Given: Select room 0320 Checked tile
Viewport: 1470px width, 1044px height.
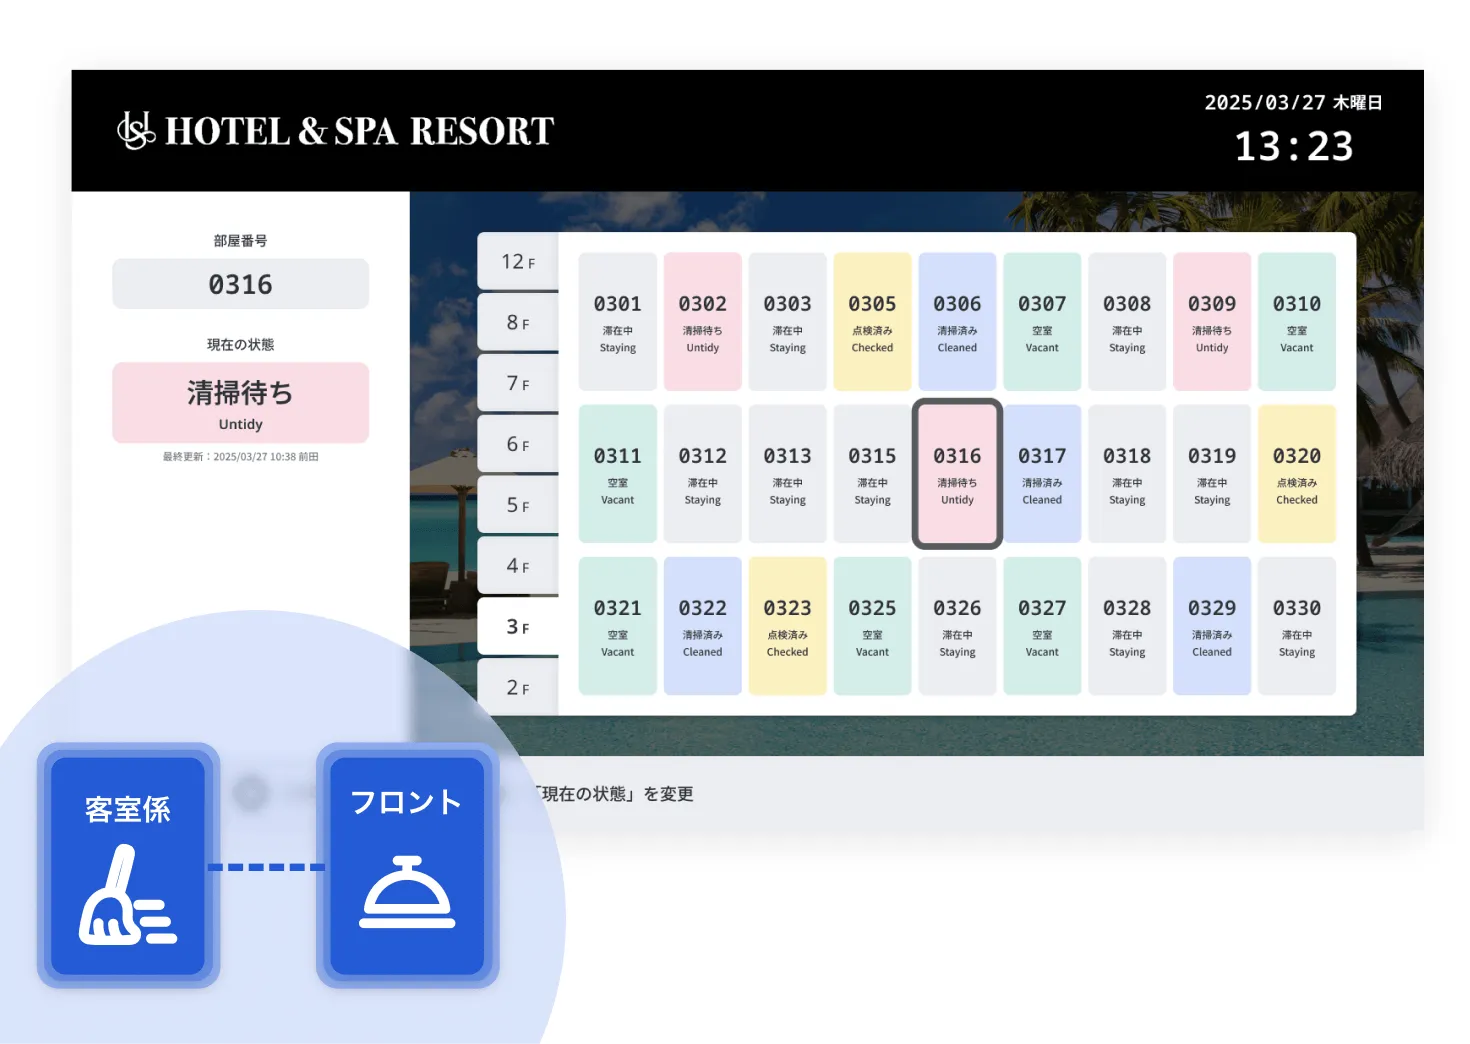Looking at the screenshot, I should pyautogui.click(x=1297, y=474).
